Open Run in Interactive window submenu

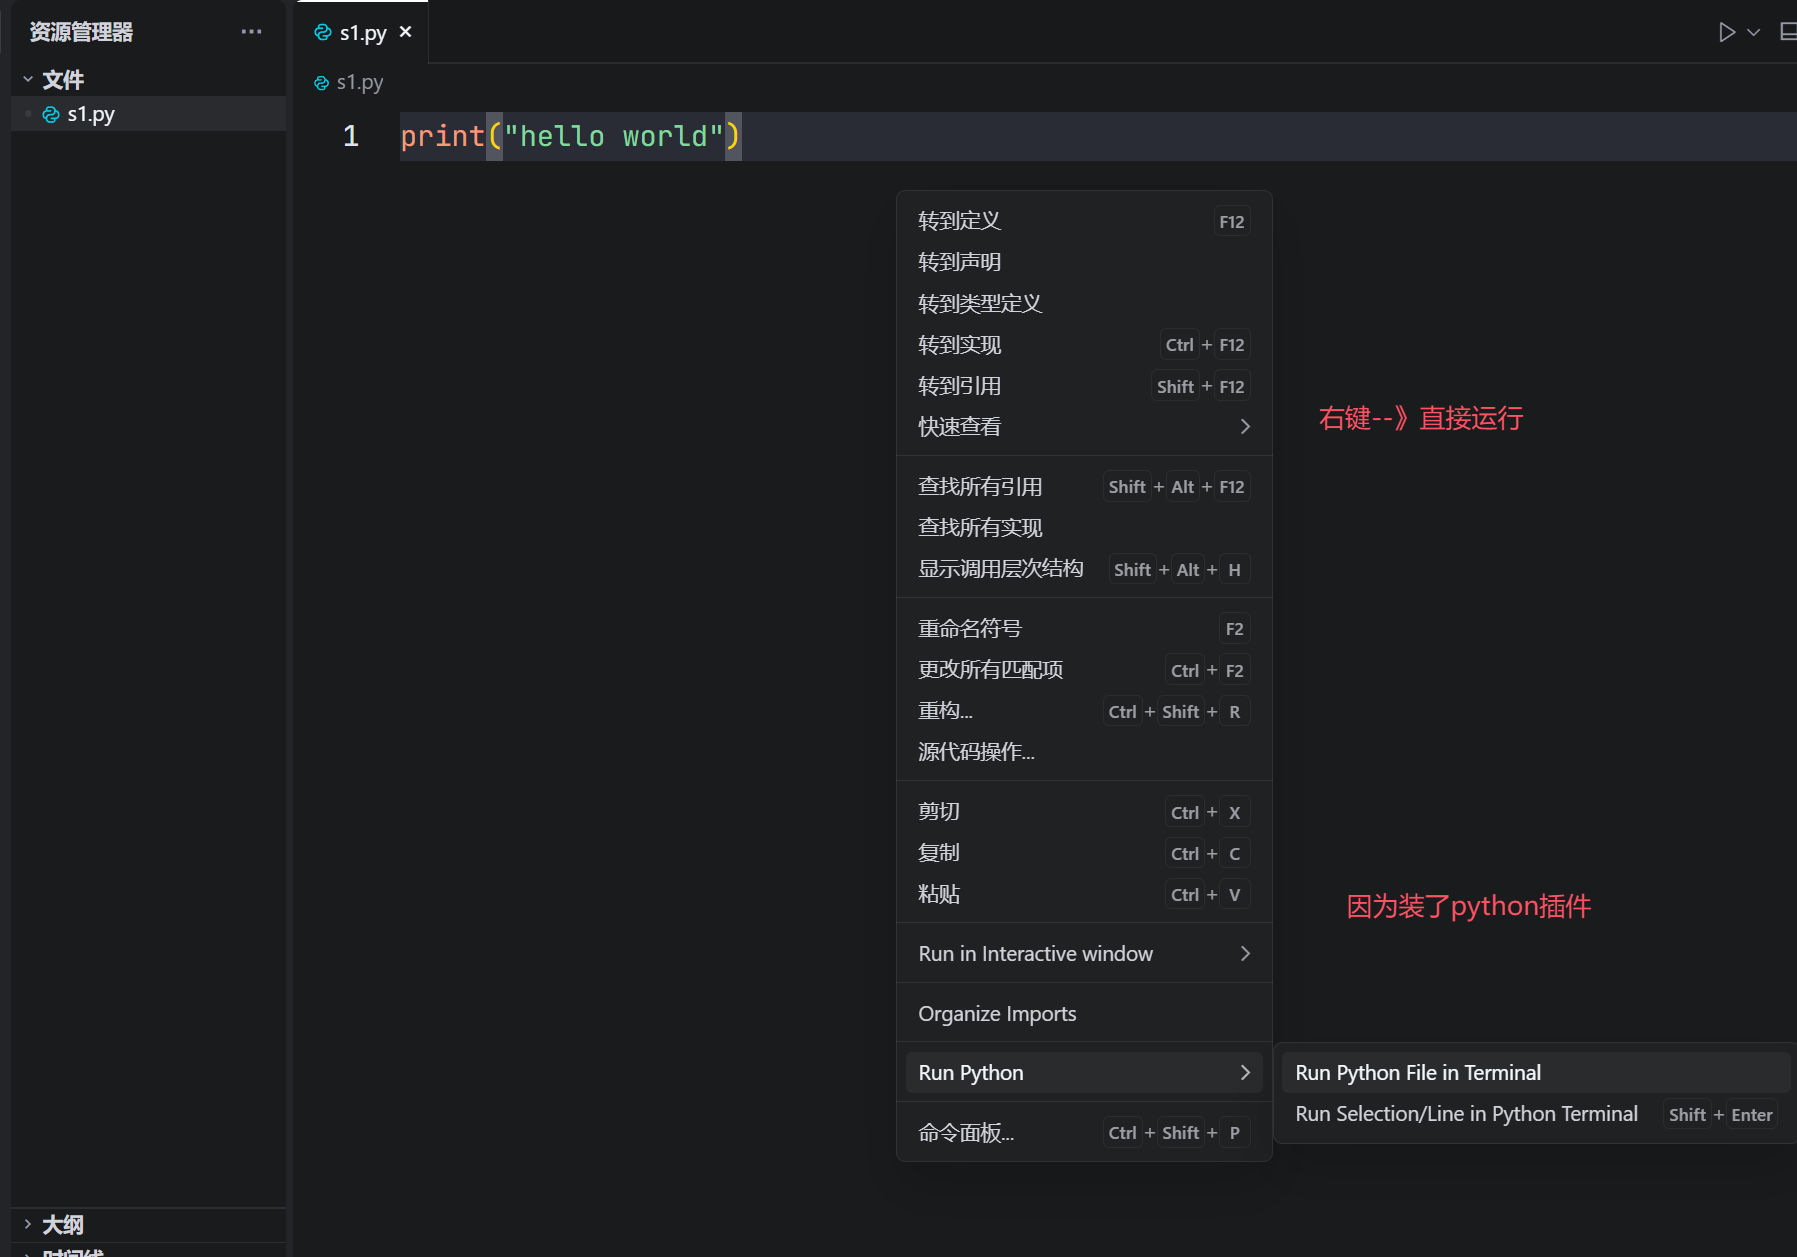pyautogui.click(x=1084, y=954)
